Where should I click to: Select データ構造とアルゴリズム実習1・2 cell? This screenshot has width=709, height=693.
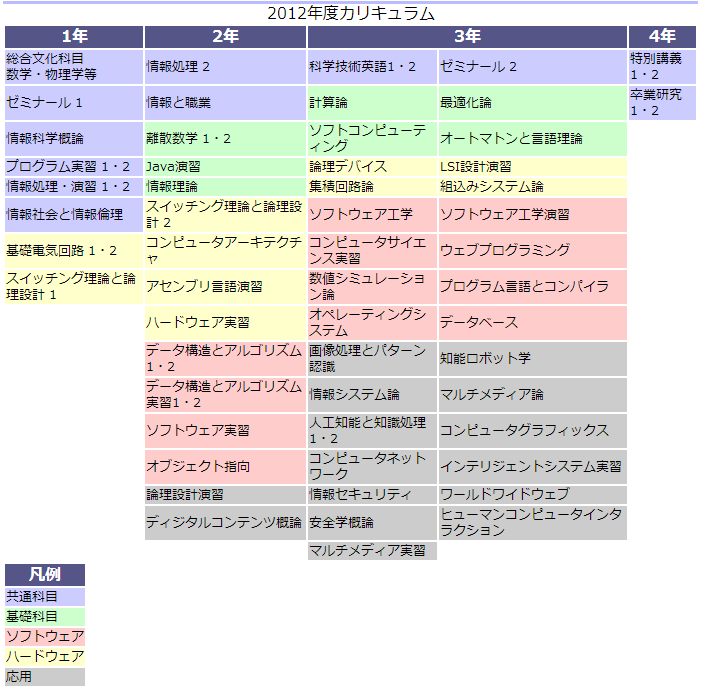[x=225, y=395]
